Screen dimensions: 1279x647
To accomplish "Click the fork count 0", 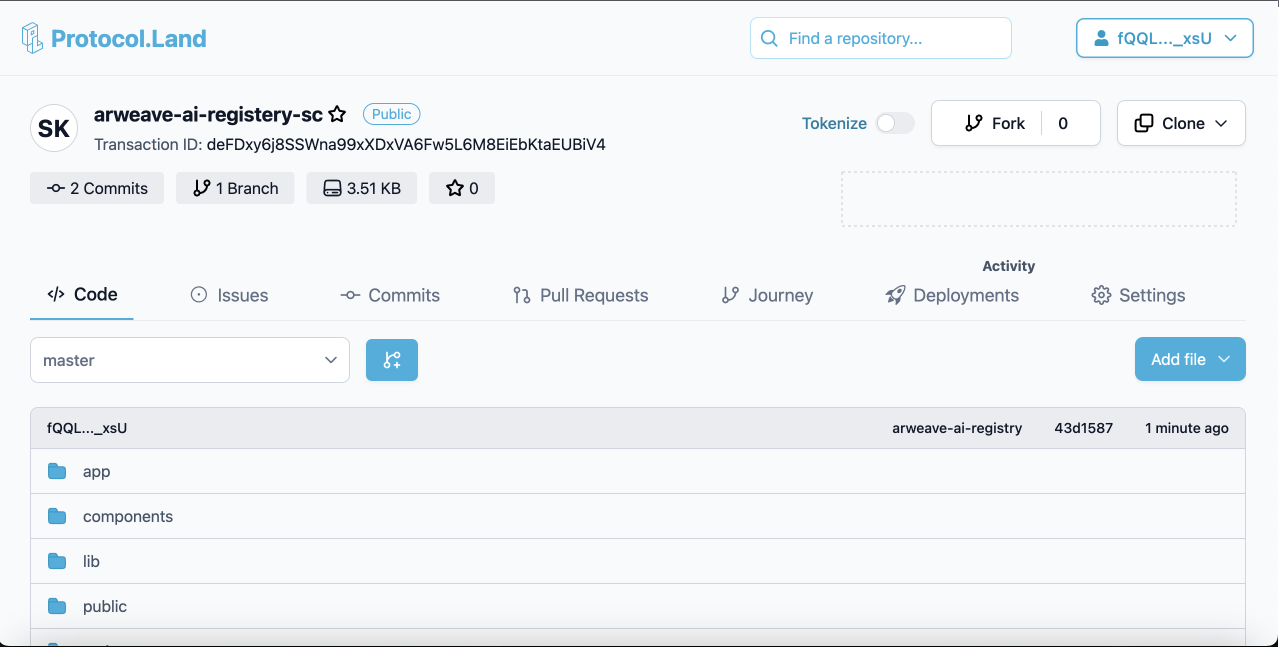I will (x=1063, y=123).
